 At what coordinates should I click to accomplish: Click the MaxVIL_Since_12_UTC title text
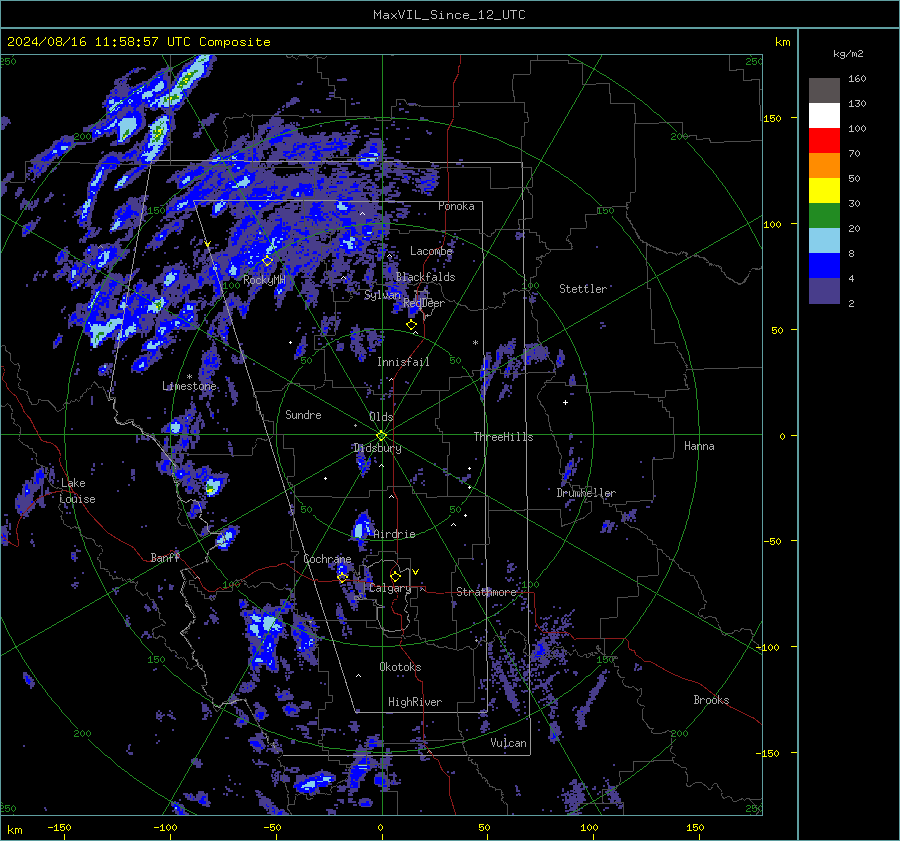pos(449,15)
